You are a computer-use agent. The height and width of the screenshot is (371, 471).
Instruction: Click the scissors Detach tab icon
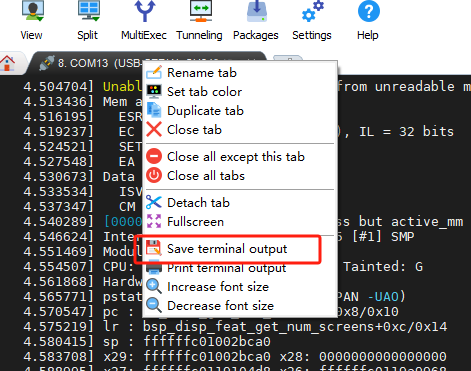(154, 202)
